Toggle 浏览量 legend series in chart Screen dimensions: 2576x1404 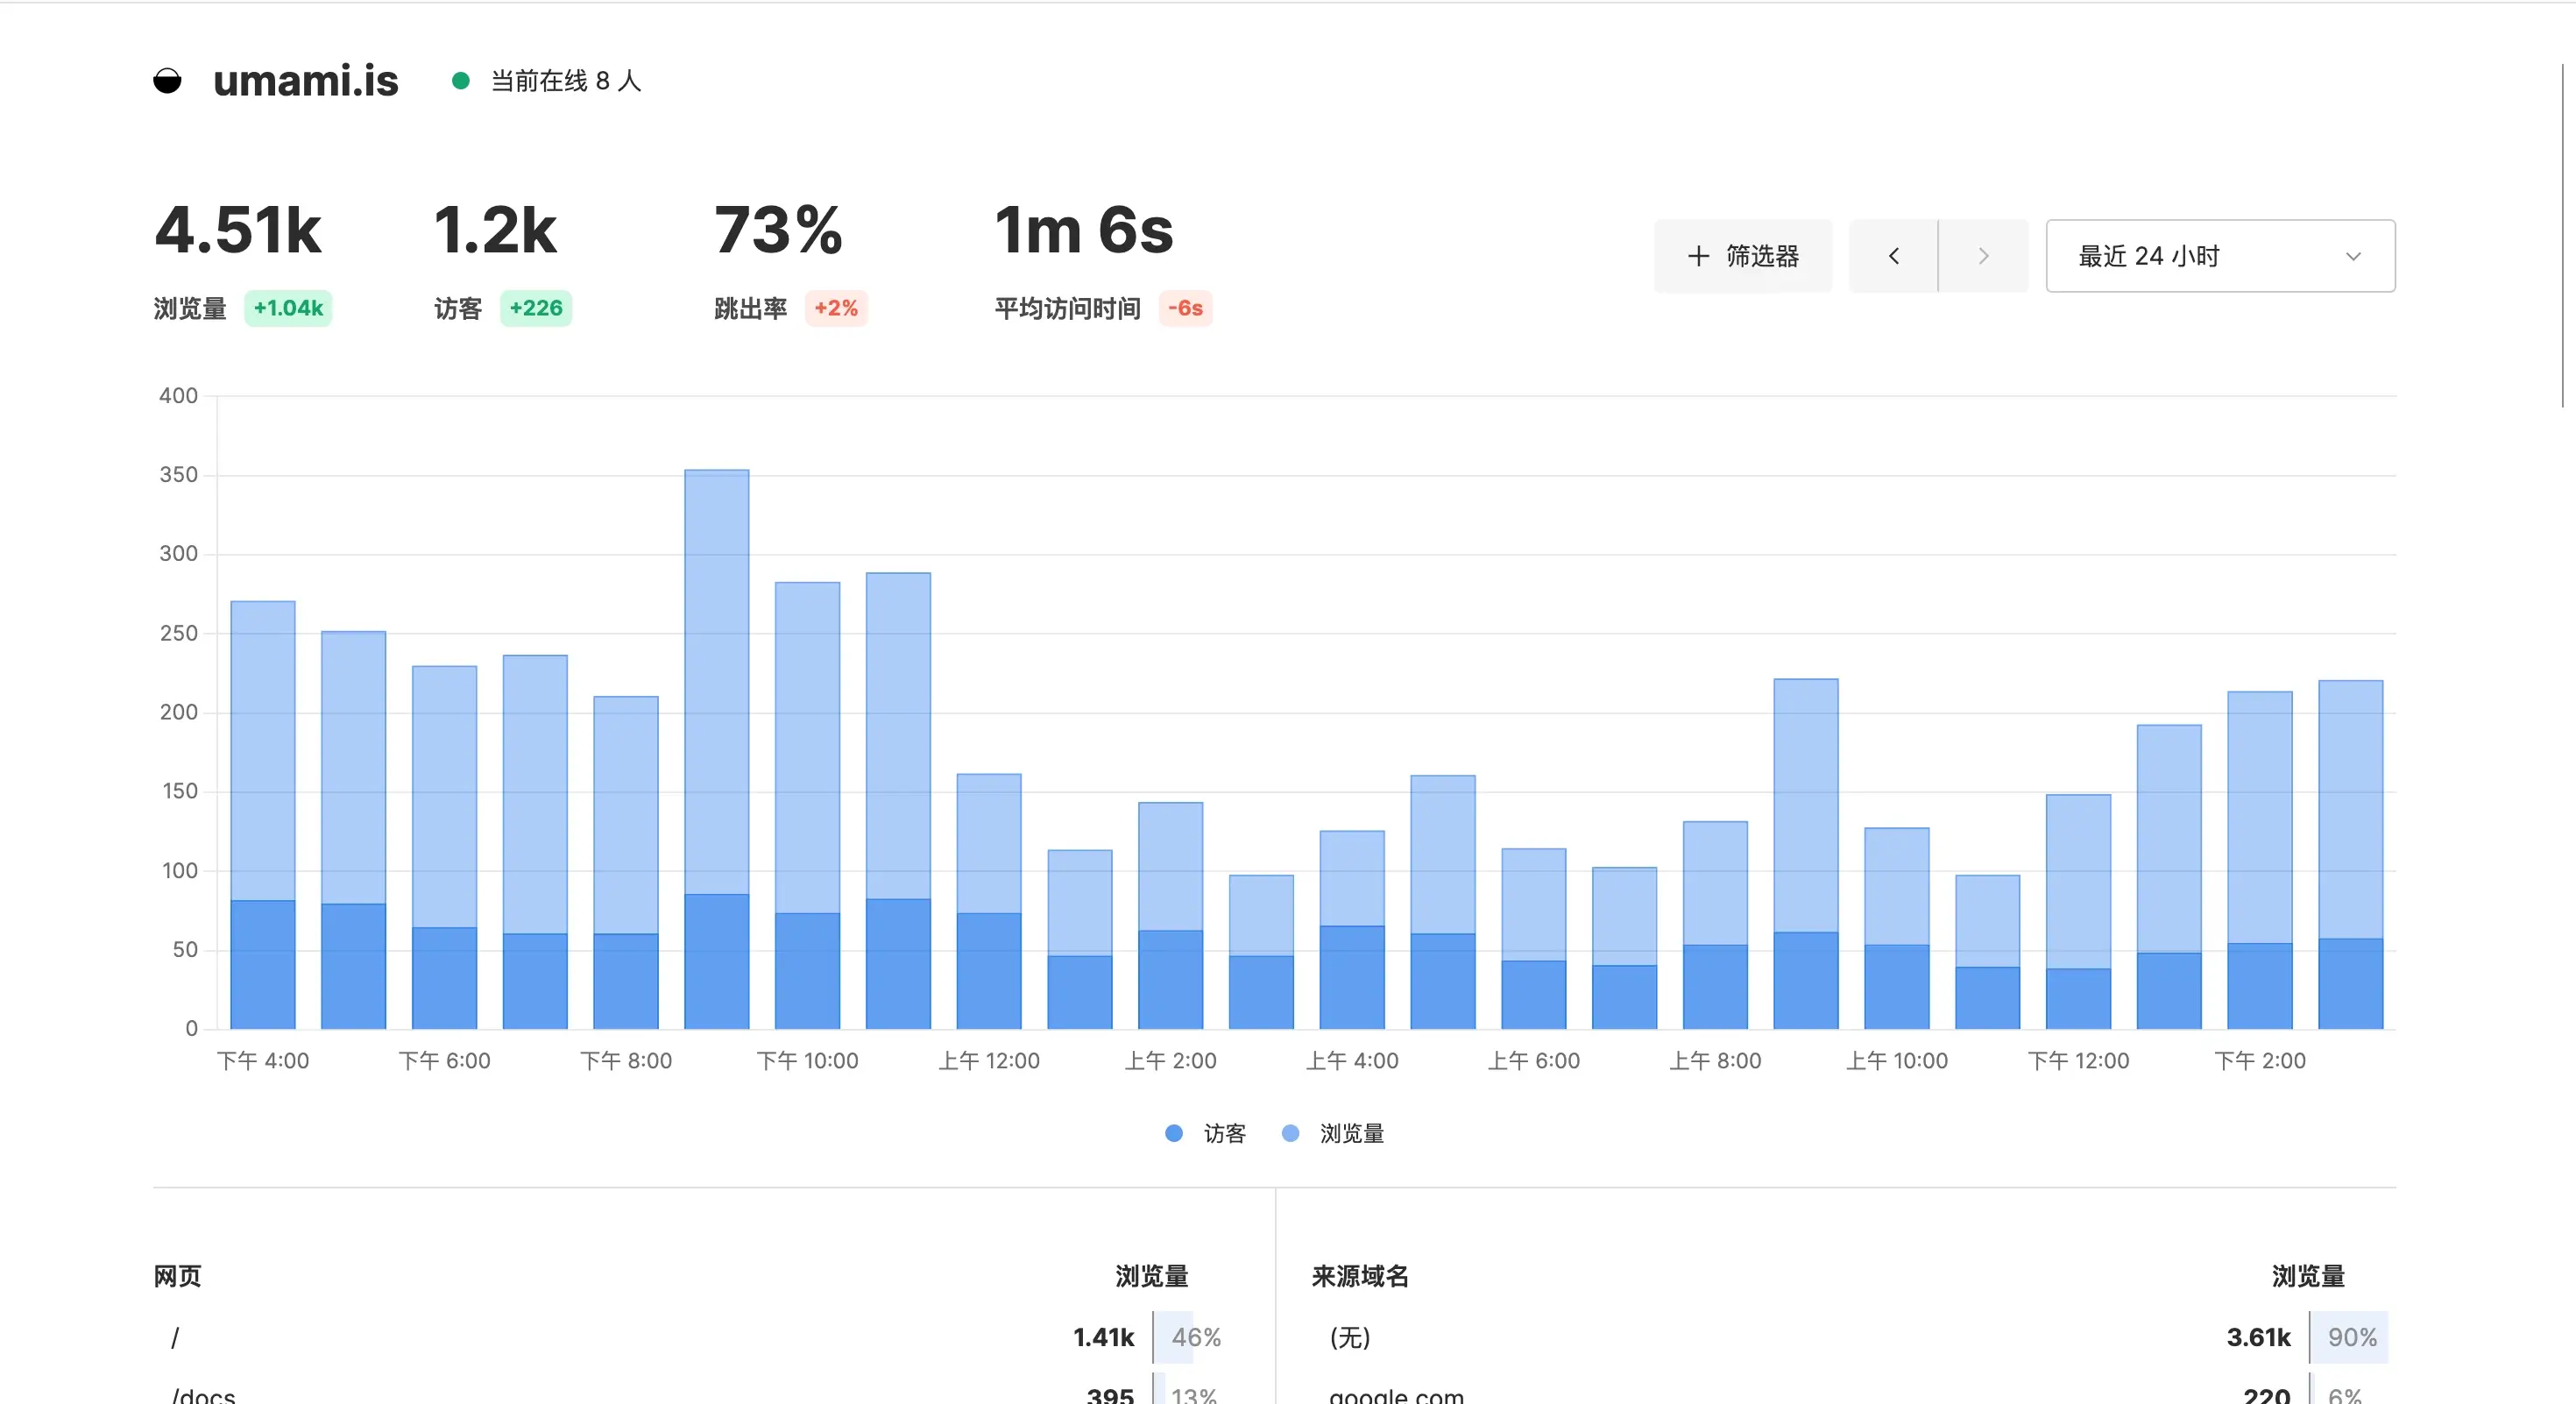tap(1333, 1133)
